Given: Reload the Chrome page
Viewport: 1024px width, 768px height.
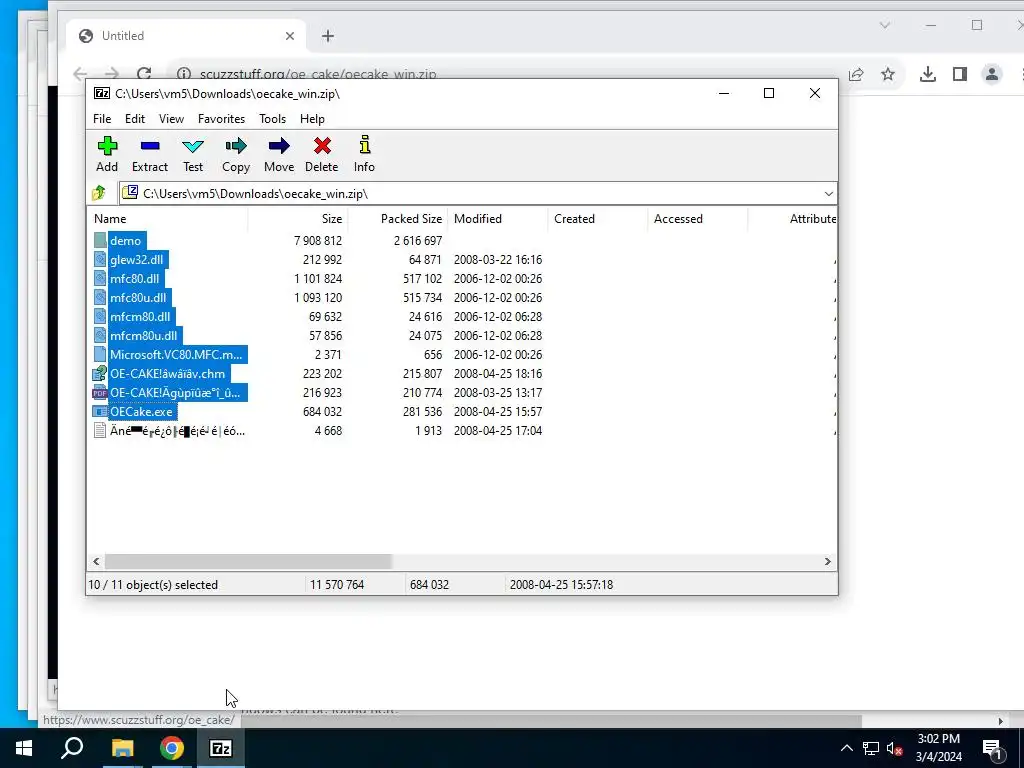Looking at the screenshot, I should pos(144,74).
